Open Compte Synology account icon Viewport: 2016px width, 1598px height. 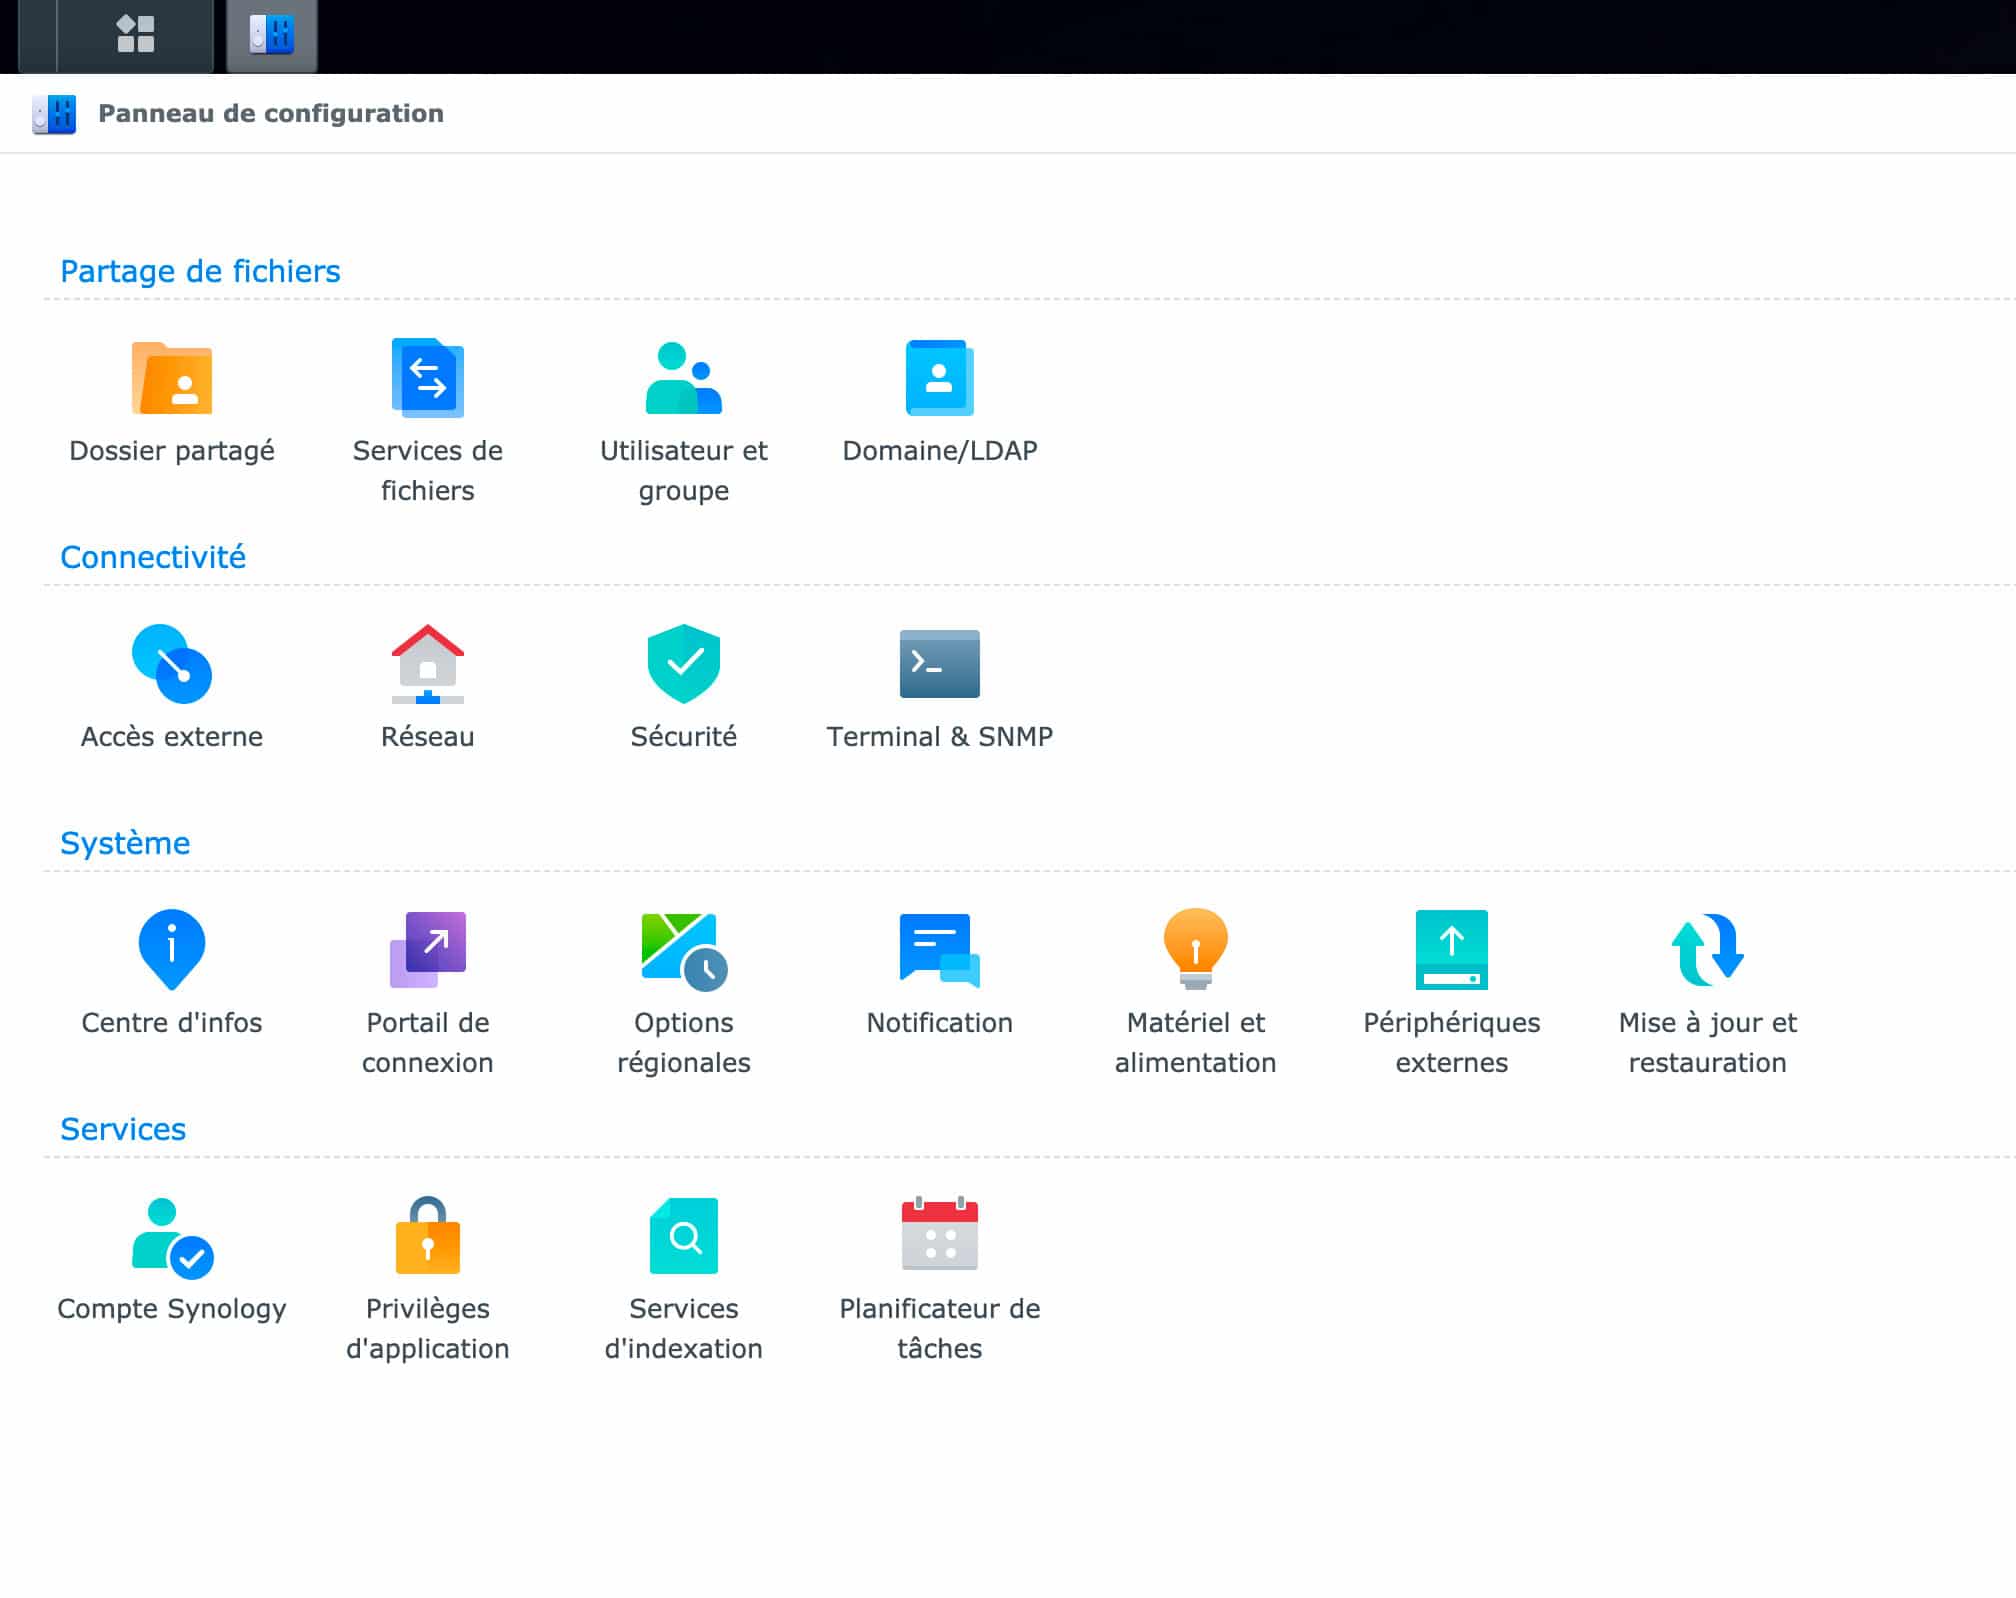point(172,1237)
